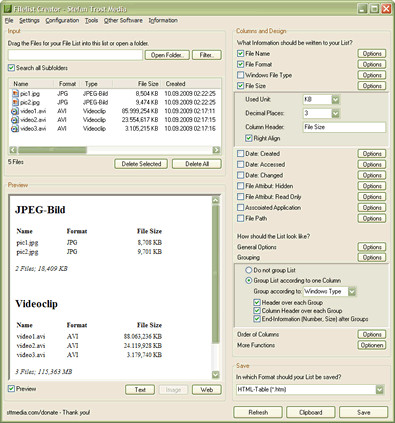Click the Open Folder button
The image size is (395, 423).
[167, 55]
